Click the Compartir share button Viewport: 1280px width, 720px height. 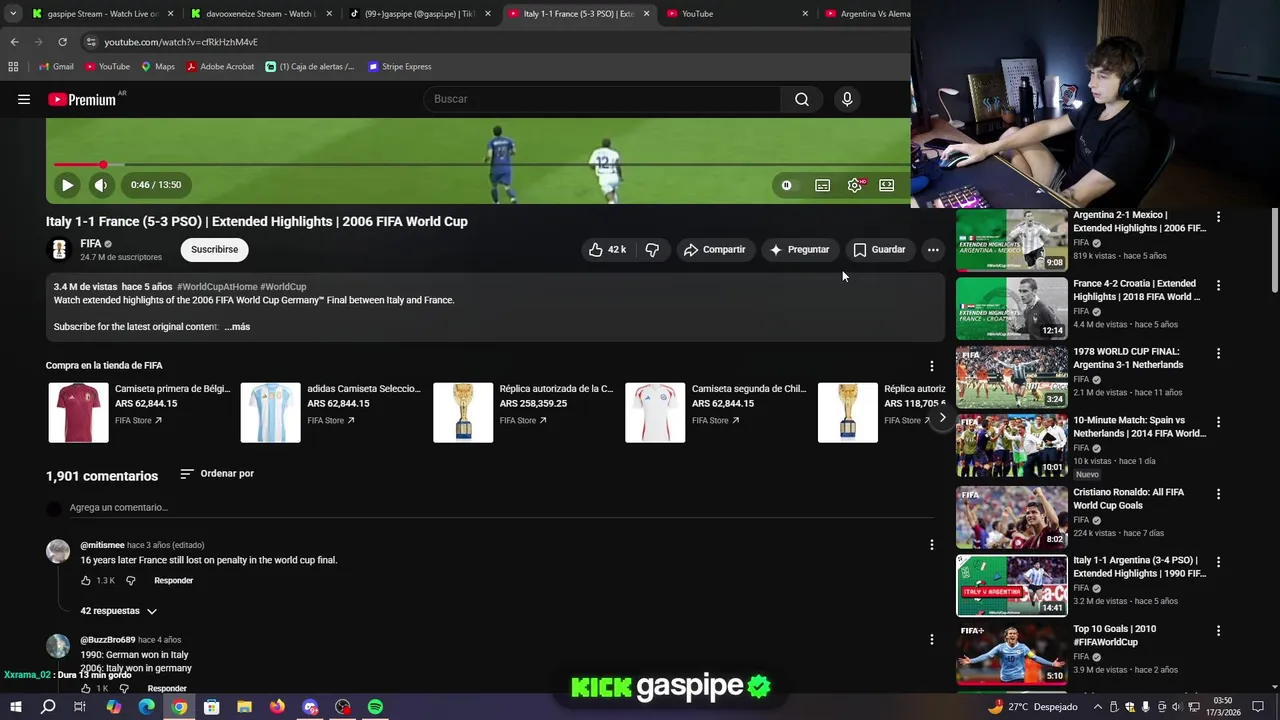(714, 250)
